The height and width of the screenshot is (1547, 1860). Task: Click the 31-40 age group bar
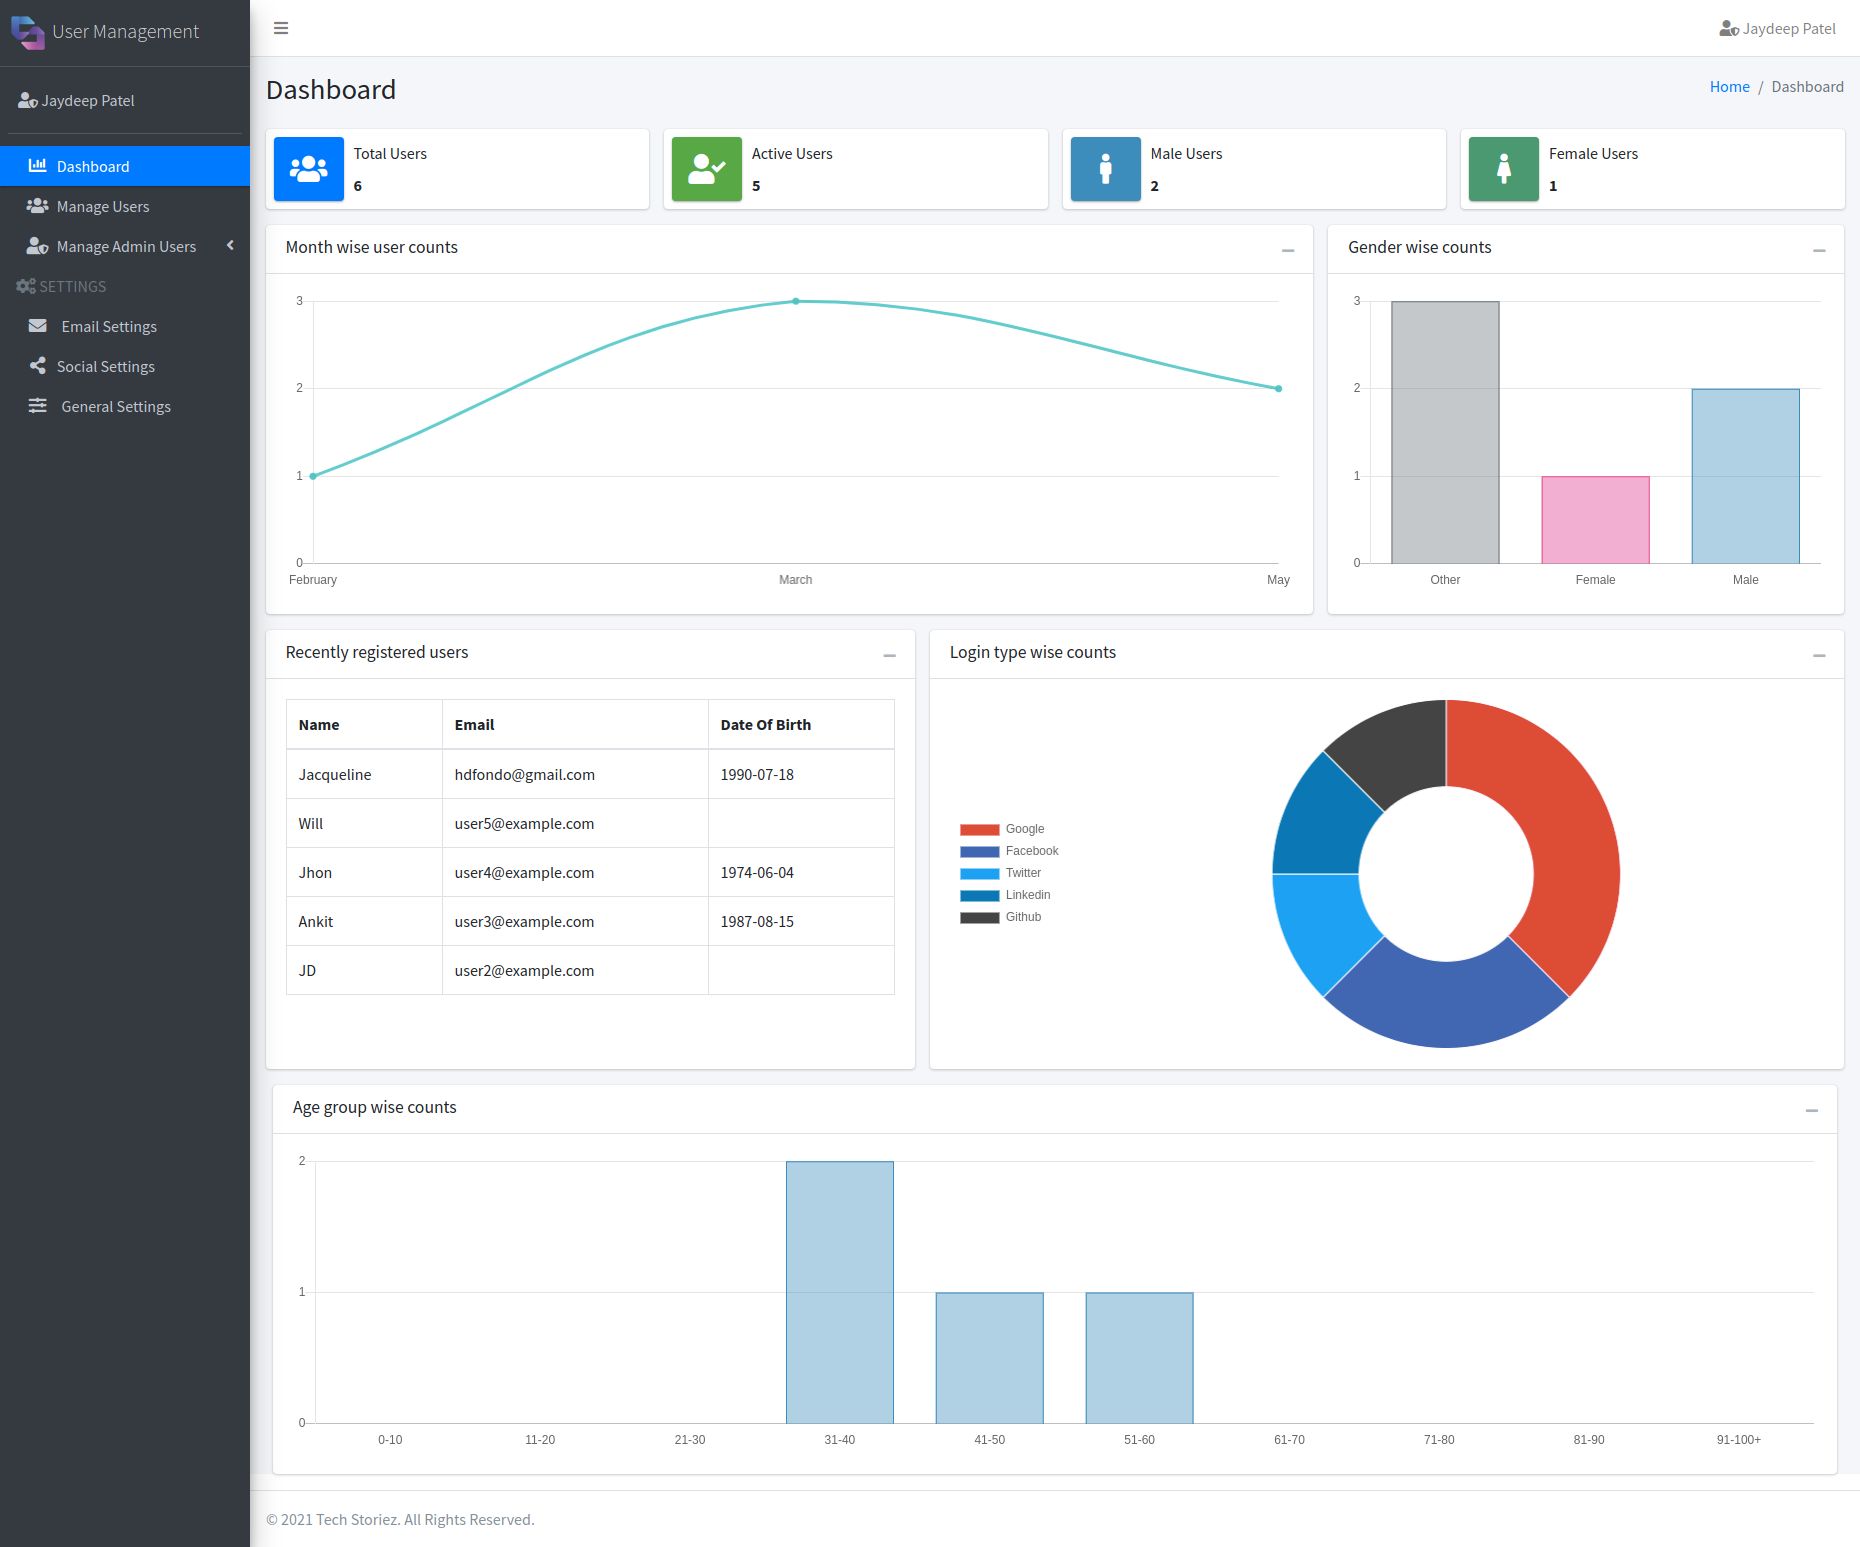839,1291
